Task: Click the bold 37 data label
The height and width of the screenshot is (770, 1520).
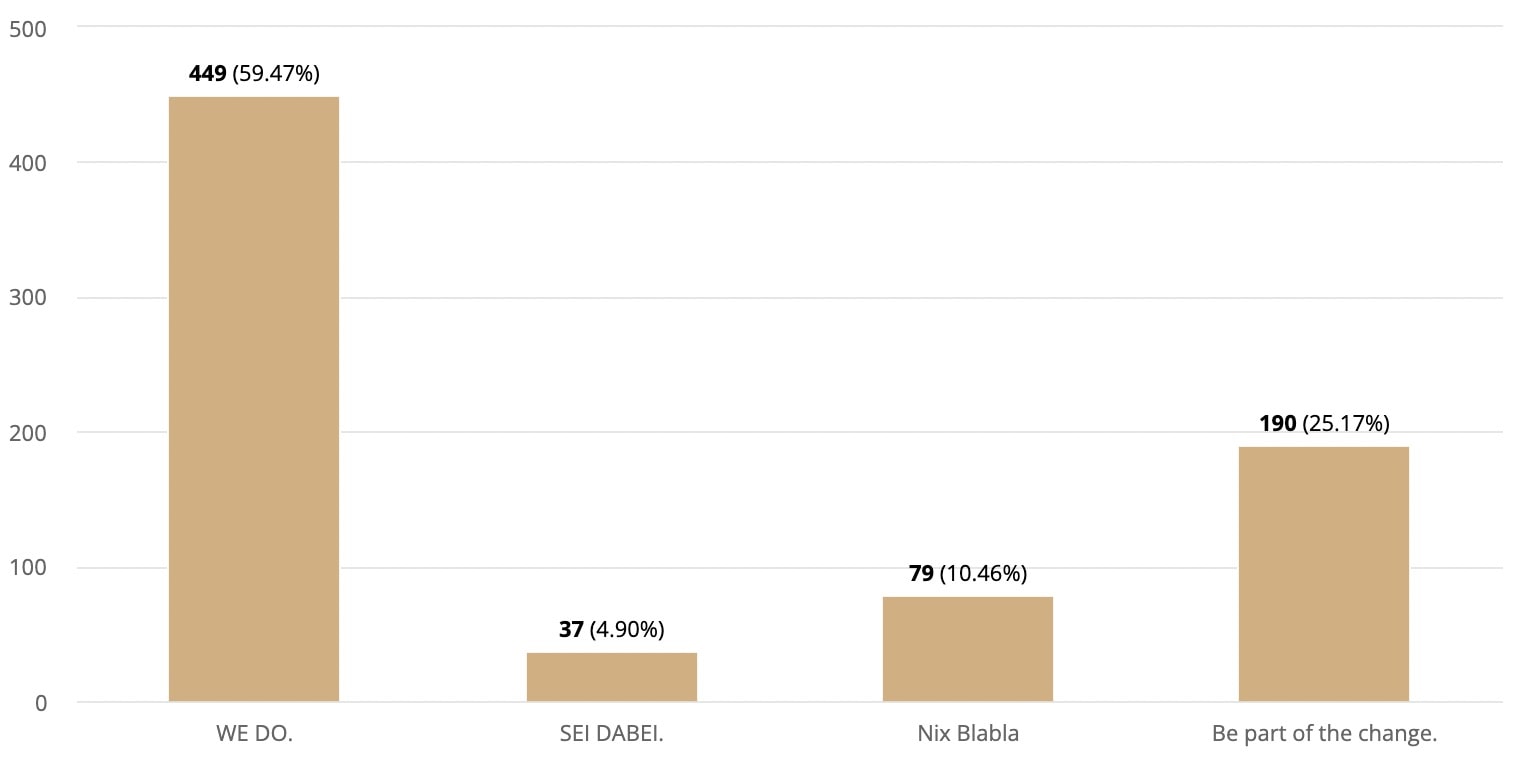Action: (x=571, y=629)
